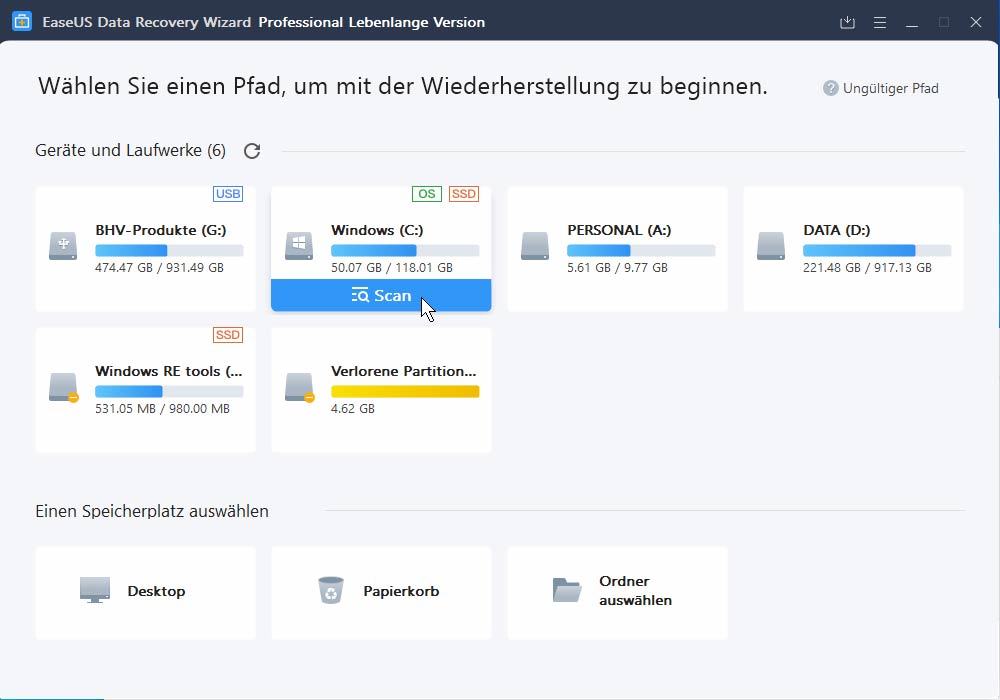Choose the Ordner auswählen option
The image size is (1000, 700).
(617, 592)
